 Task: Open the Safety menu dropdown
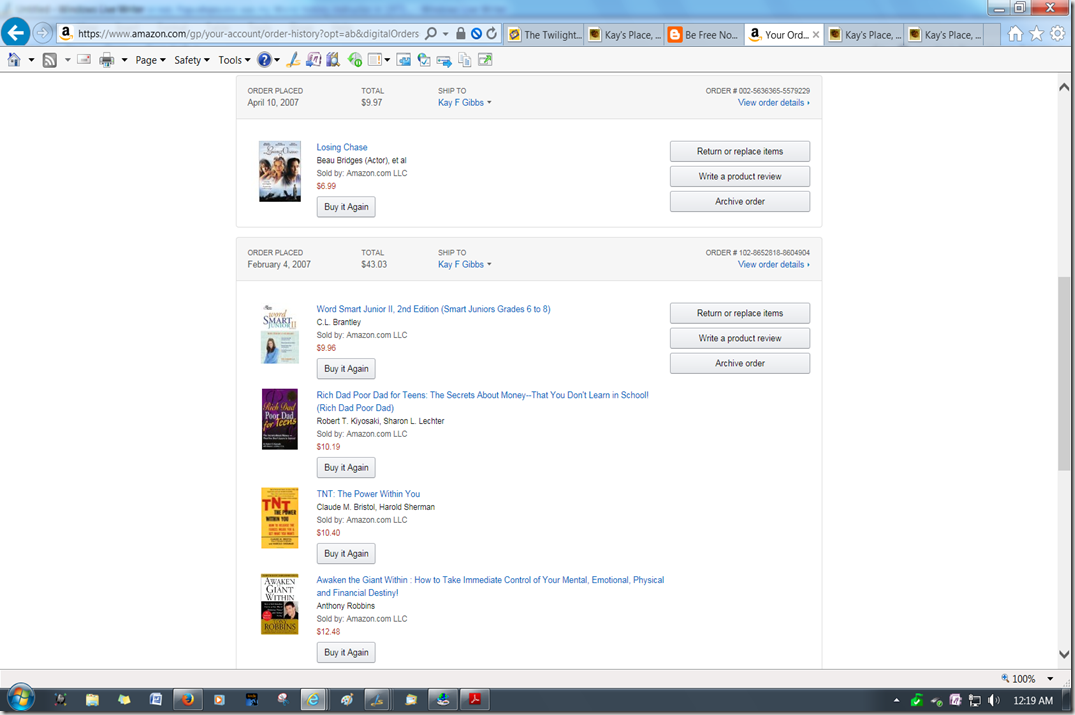(x=192, y=60)
